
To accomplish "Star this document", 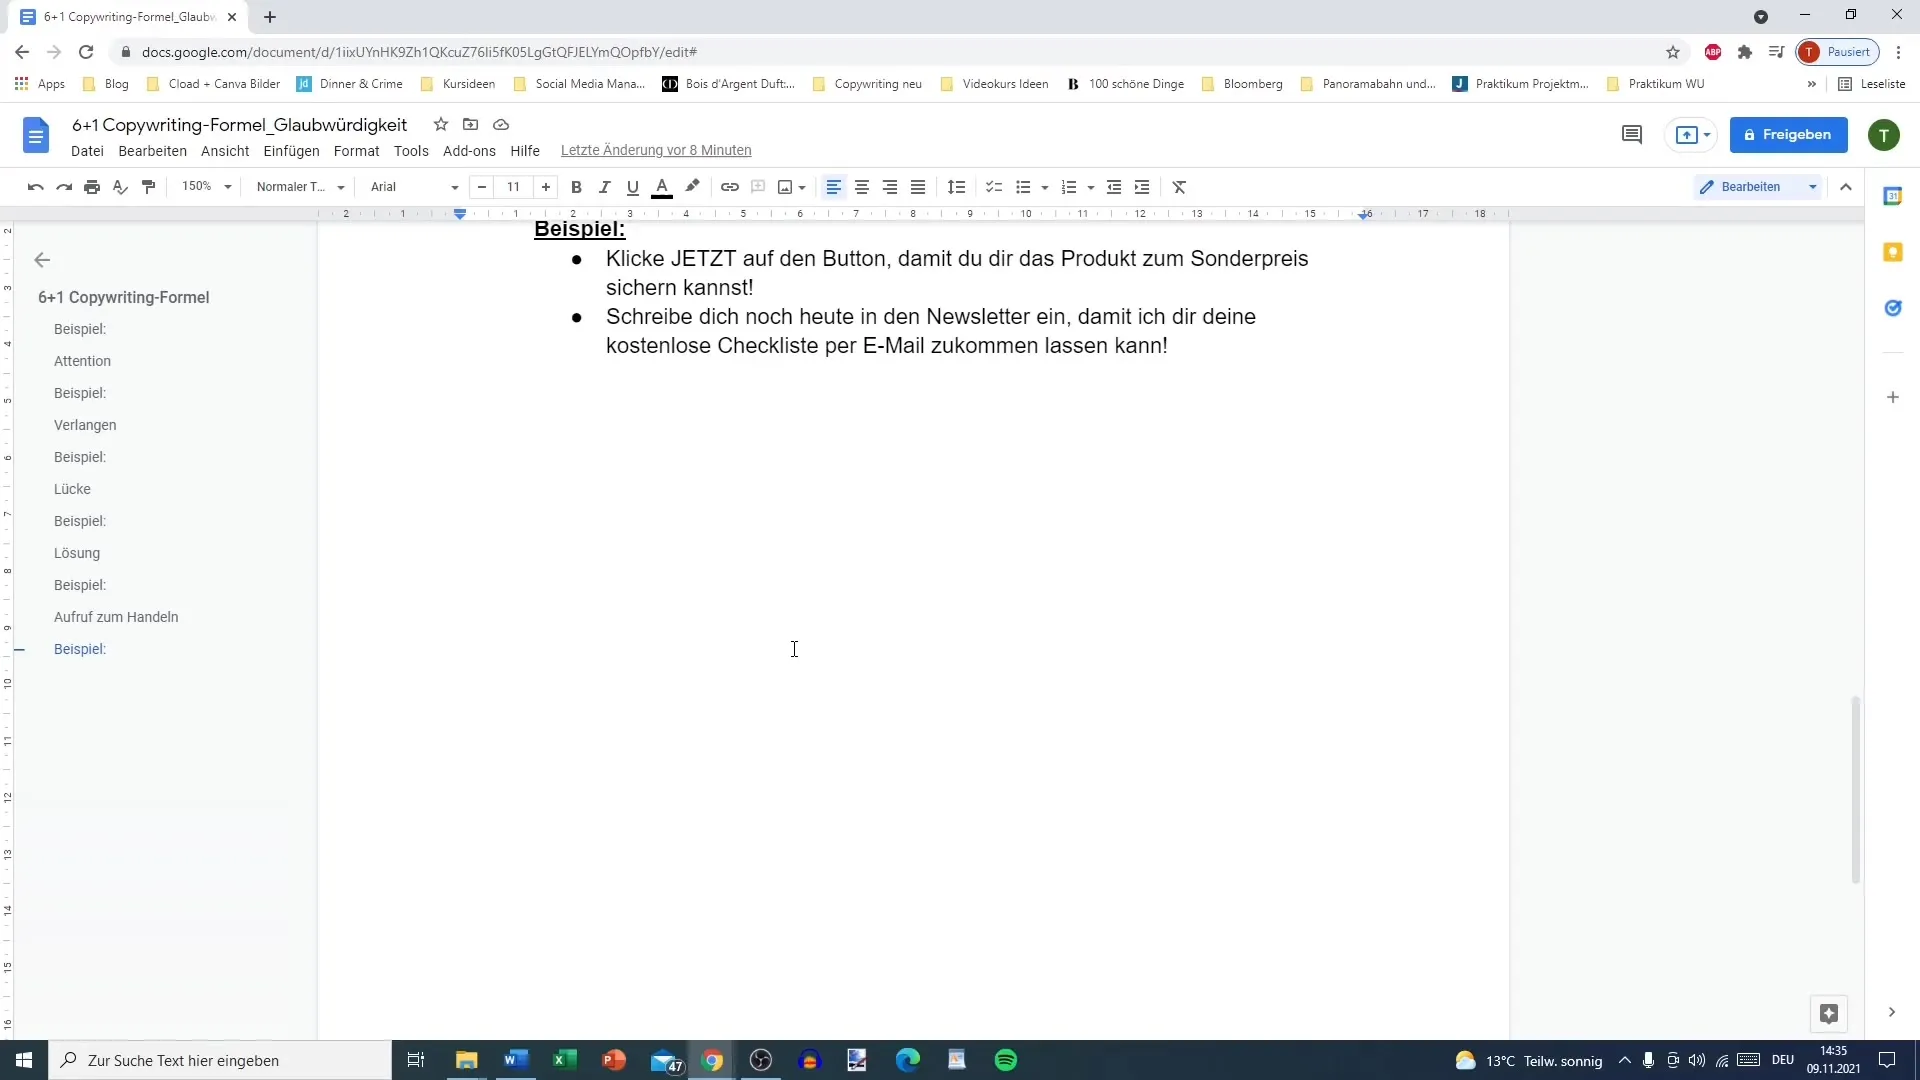I will (441, 125).
